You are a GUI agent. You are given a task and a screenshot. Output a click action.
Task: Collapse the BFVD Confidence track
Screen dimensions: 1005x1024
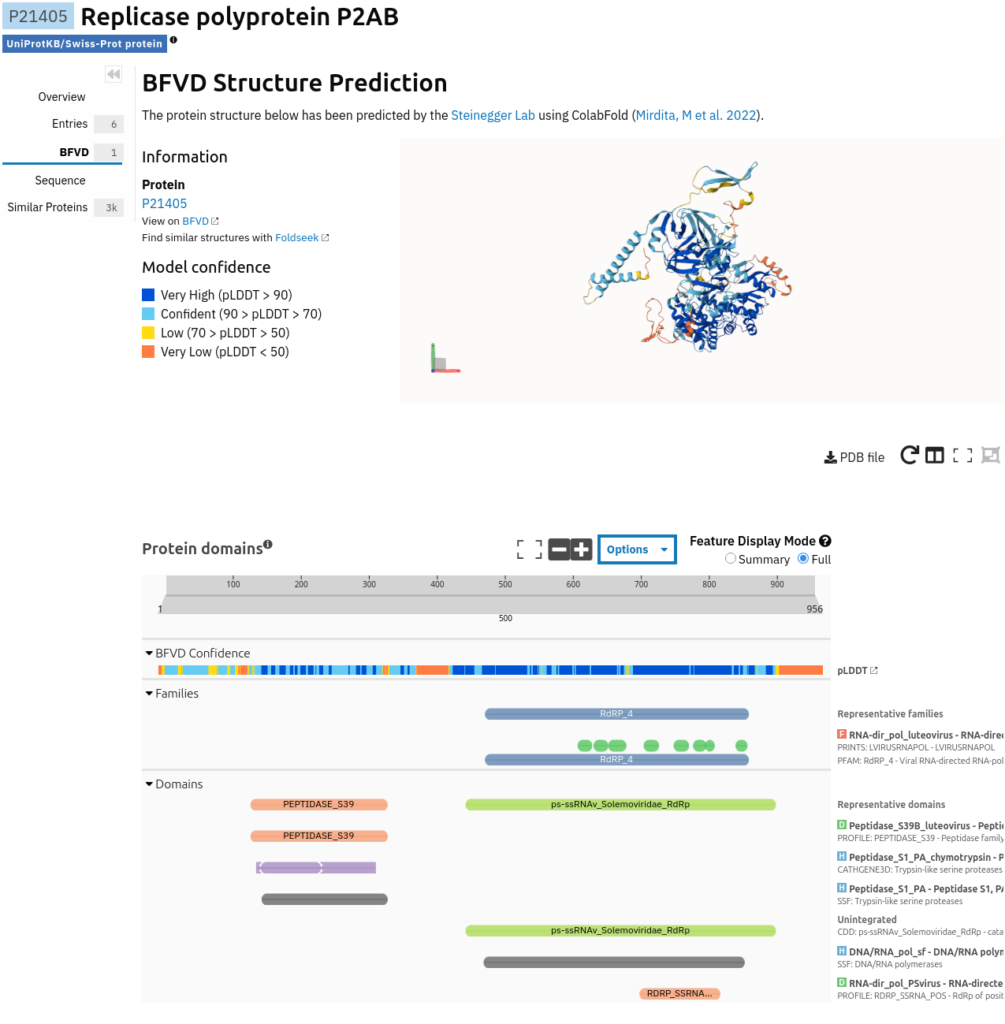(149, 653)
